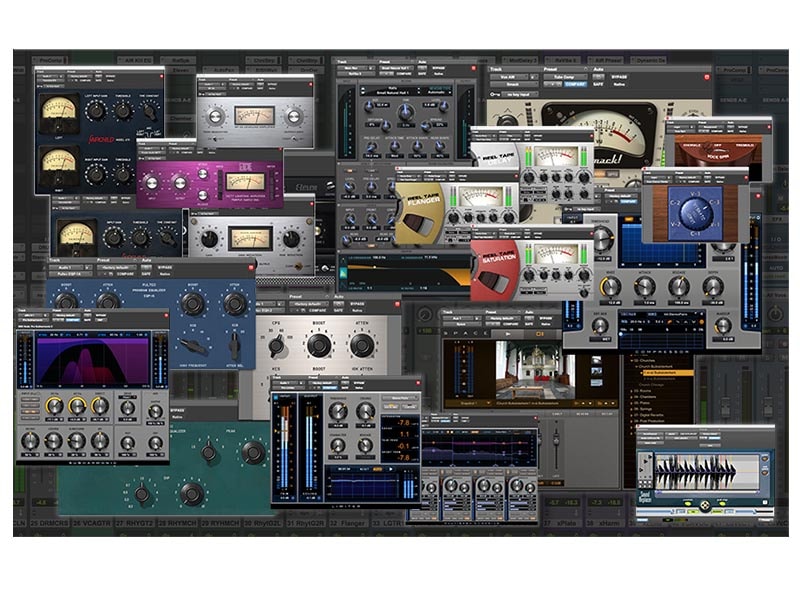This screenshot has height=600, width=800.
Task: Click the Smack! compressor's large VU meter
Action: click(x=598, y=123)
